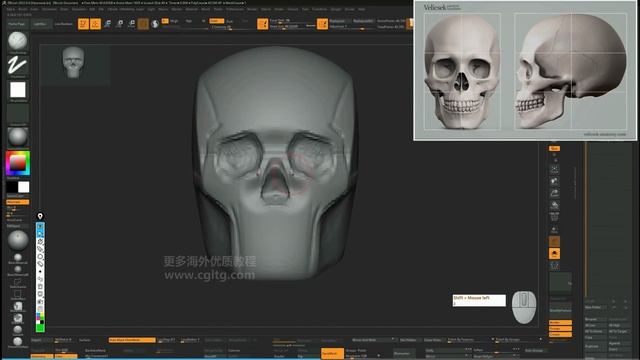Select the Move transform tool
Viewport: 640px width, 360px height.
(x=107, y=24)
